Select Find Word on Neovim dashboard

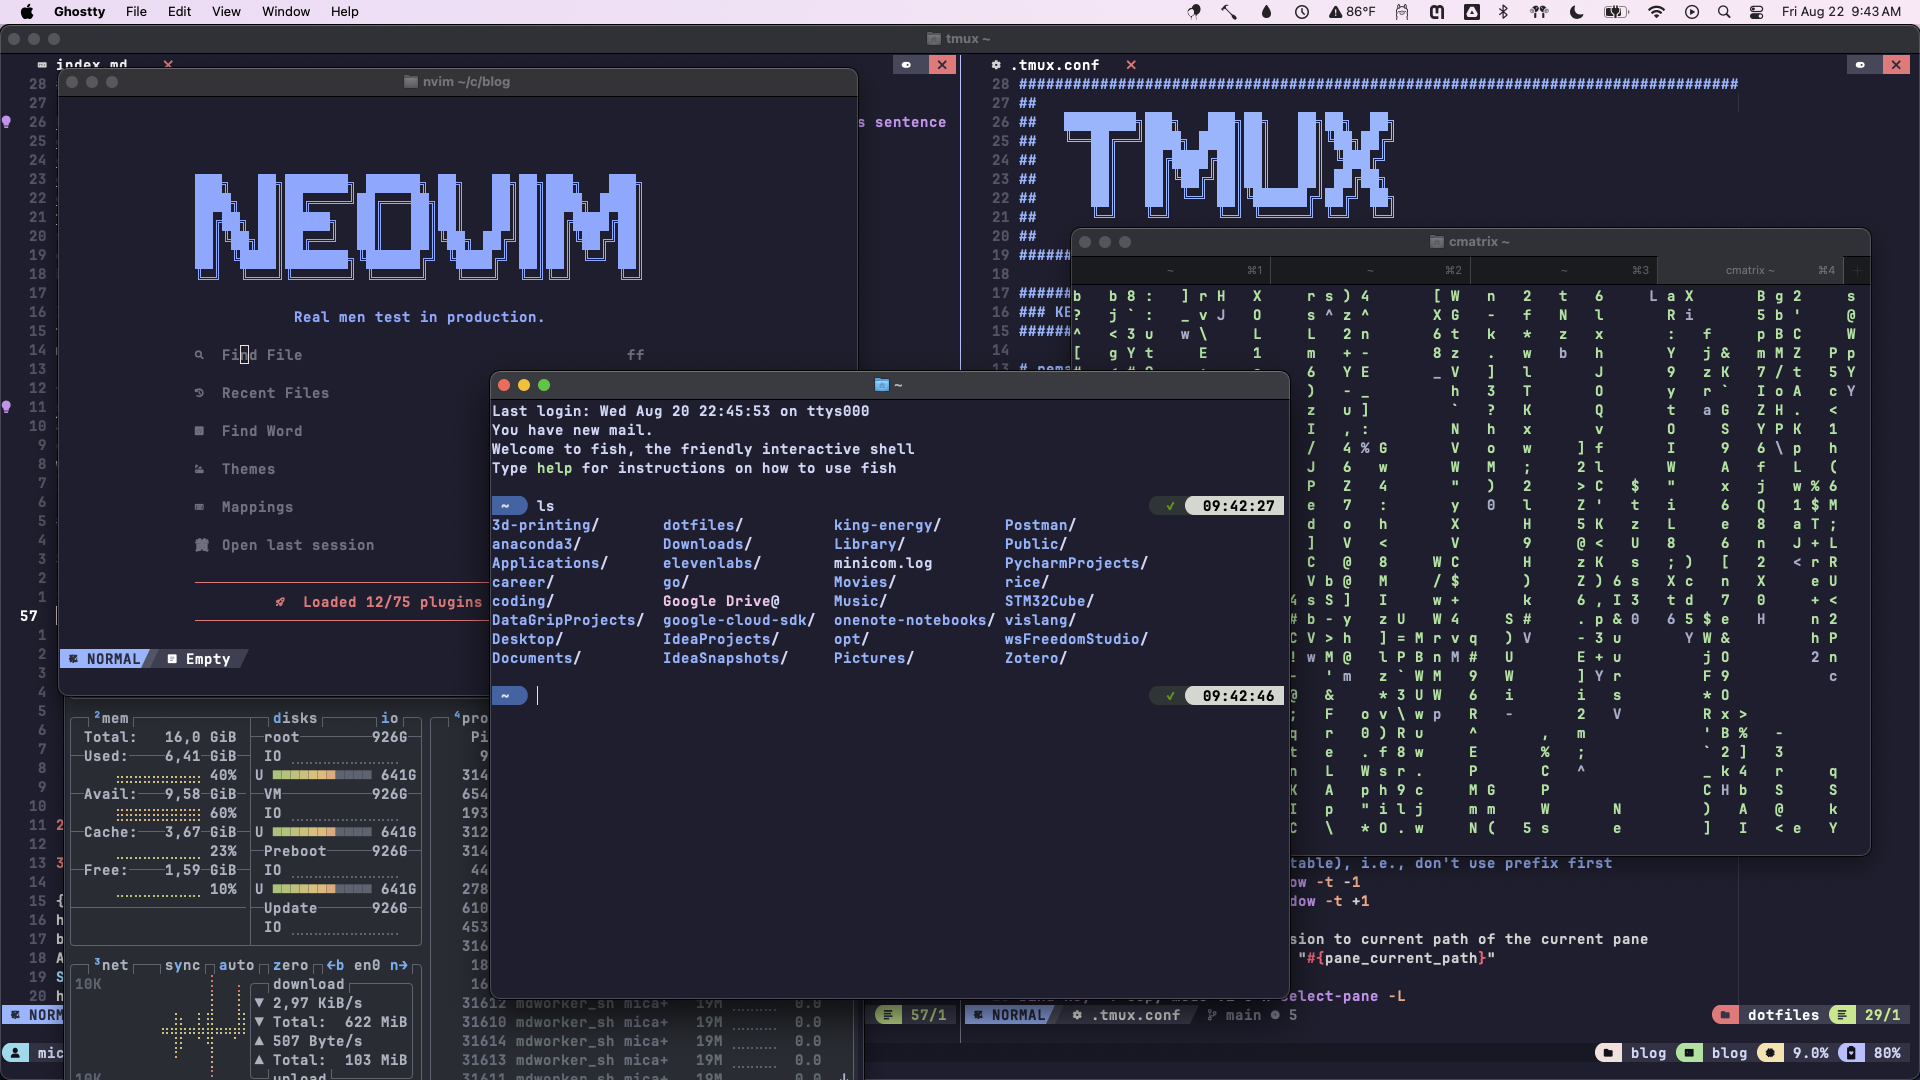262,431
